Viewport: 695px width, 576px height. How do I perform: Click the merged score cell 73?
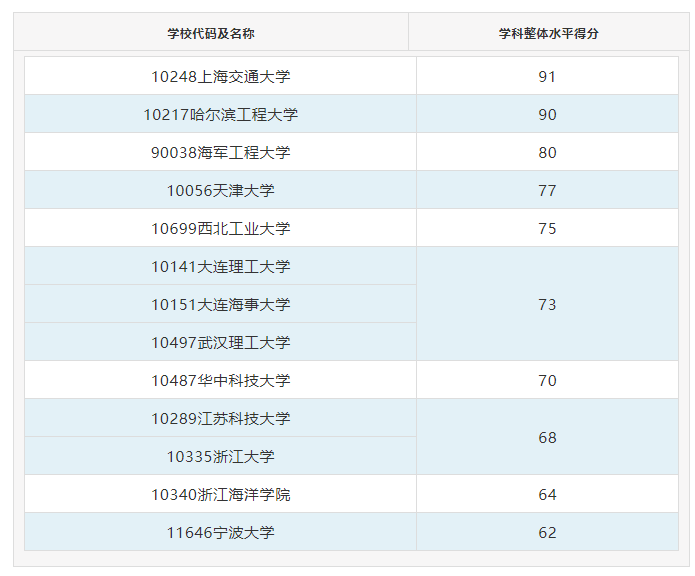[547, 304]
